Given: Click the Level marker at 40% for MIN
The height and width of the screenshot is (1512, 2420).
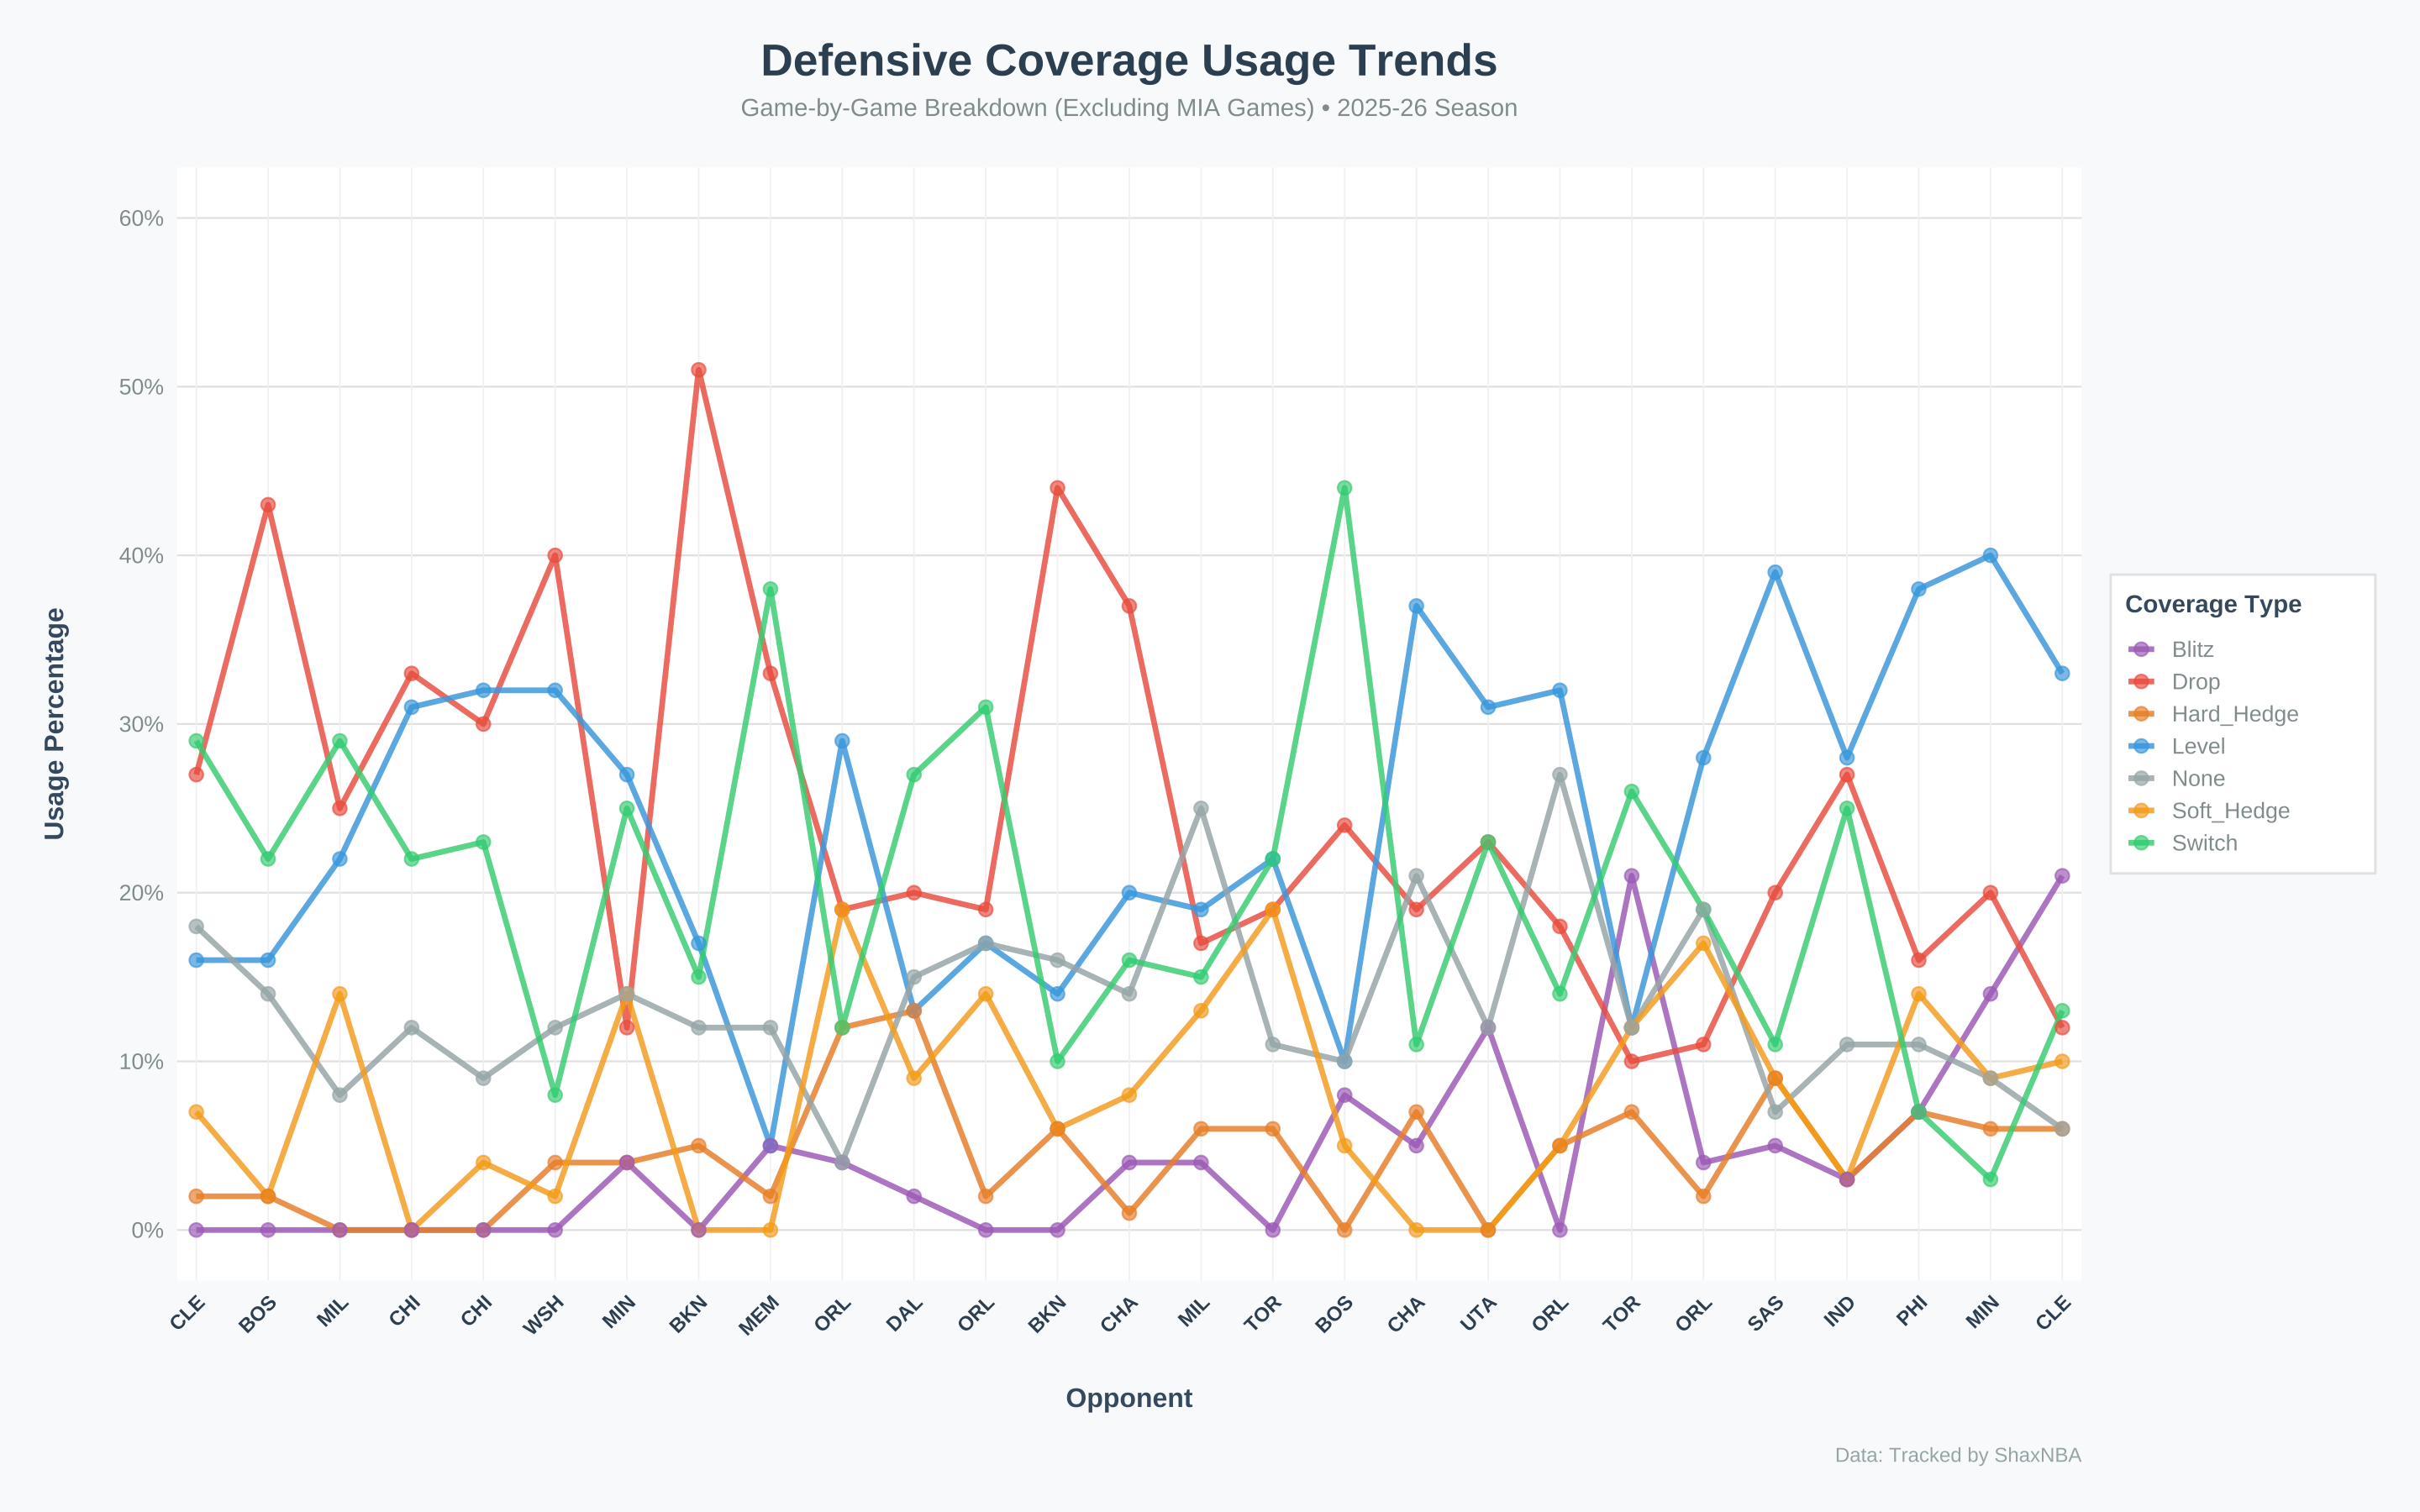Looking at the screenshot, I should click(x=1990, y=556).
